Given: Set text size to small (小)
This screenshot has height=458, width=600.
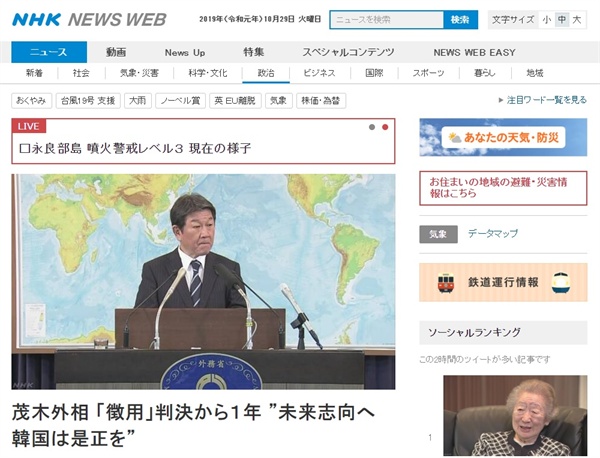Looking at the screenshot, I should 546,19.
